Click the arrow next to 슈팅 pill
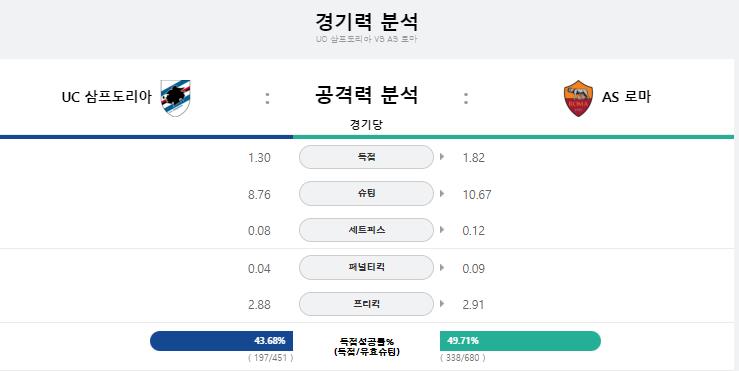This screenshot has width=739, height=371. (442, 193)
